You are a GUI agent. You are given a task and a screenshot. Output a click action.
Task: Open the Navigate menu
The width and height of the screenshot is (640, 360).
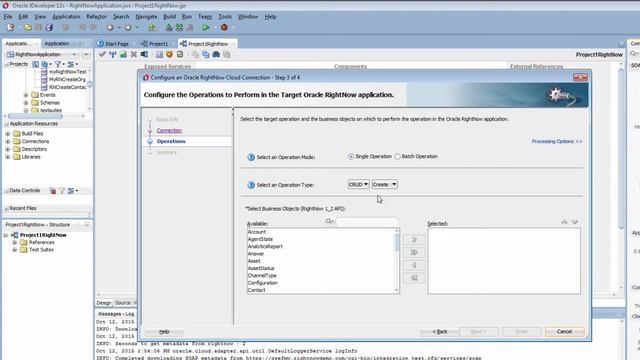[x=146, y=17]
